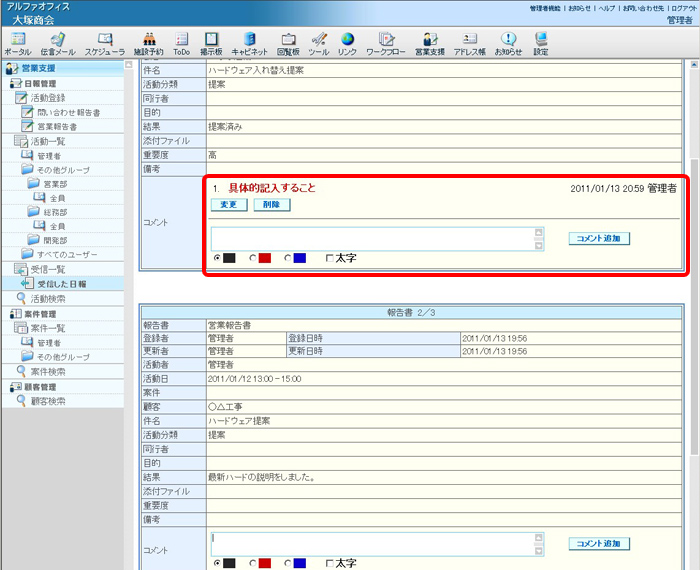
Task: Select the red color radio in highlighted comment
Action: pos(253,258)
